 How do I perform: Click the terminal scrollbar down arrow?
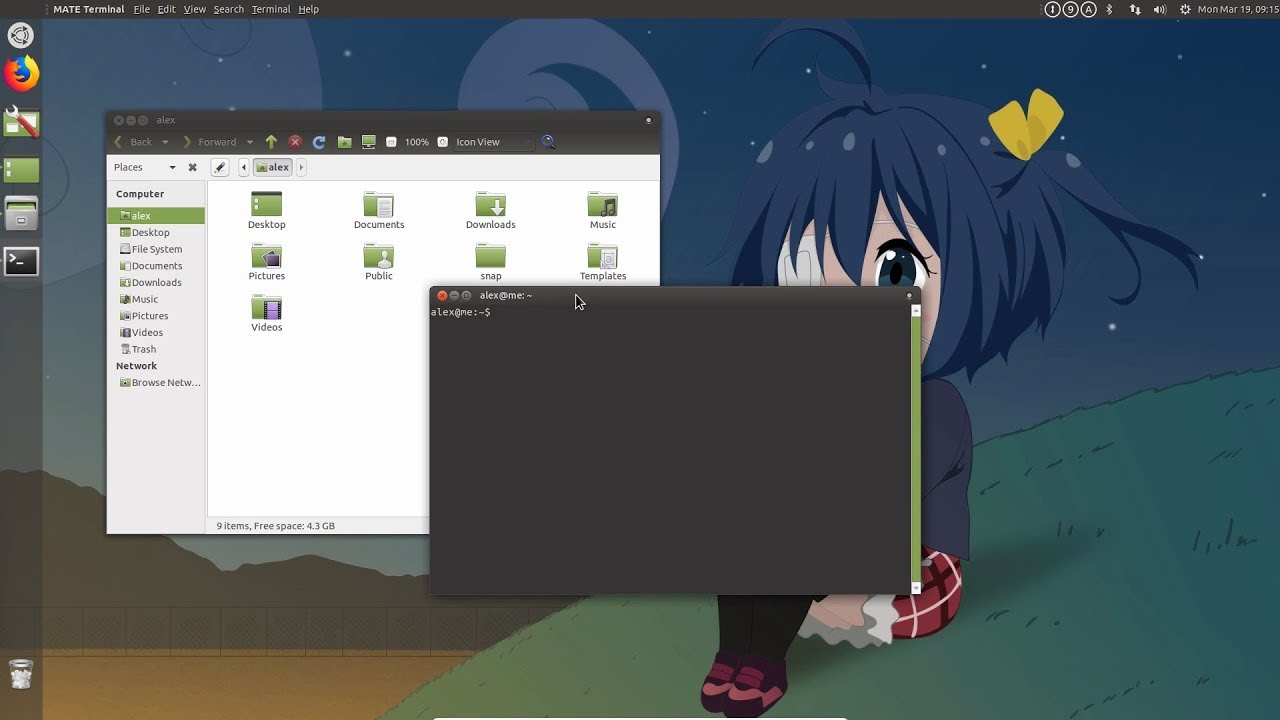click(x=916, y=588)
